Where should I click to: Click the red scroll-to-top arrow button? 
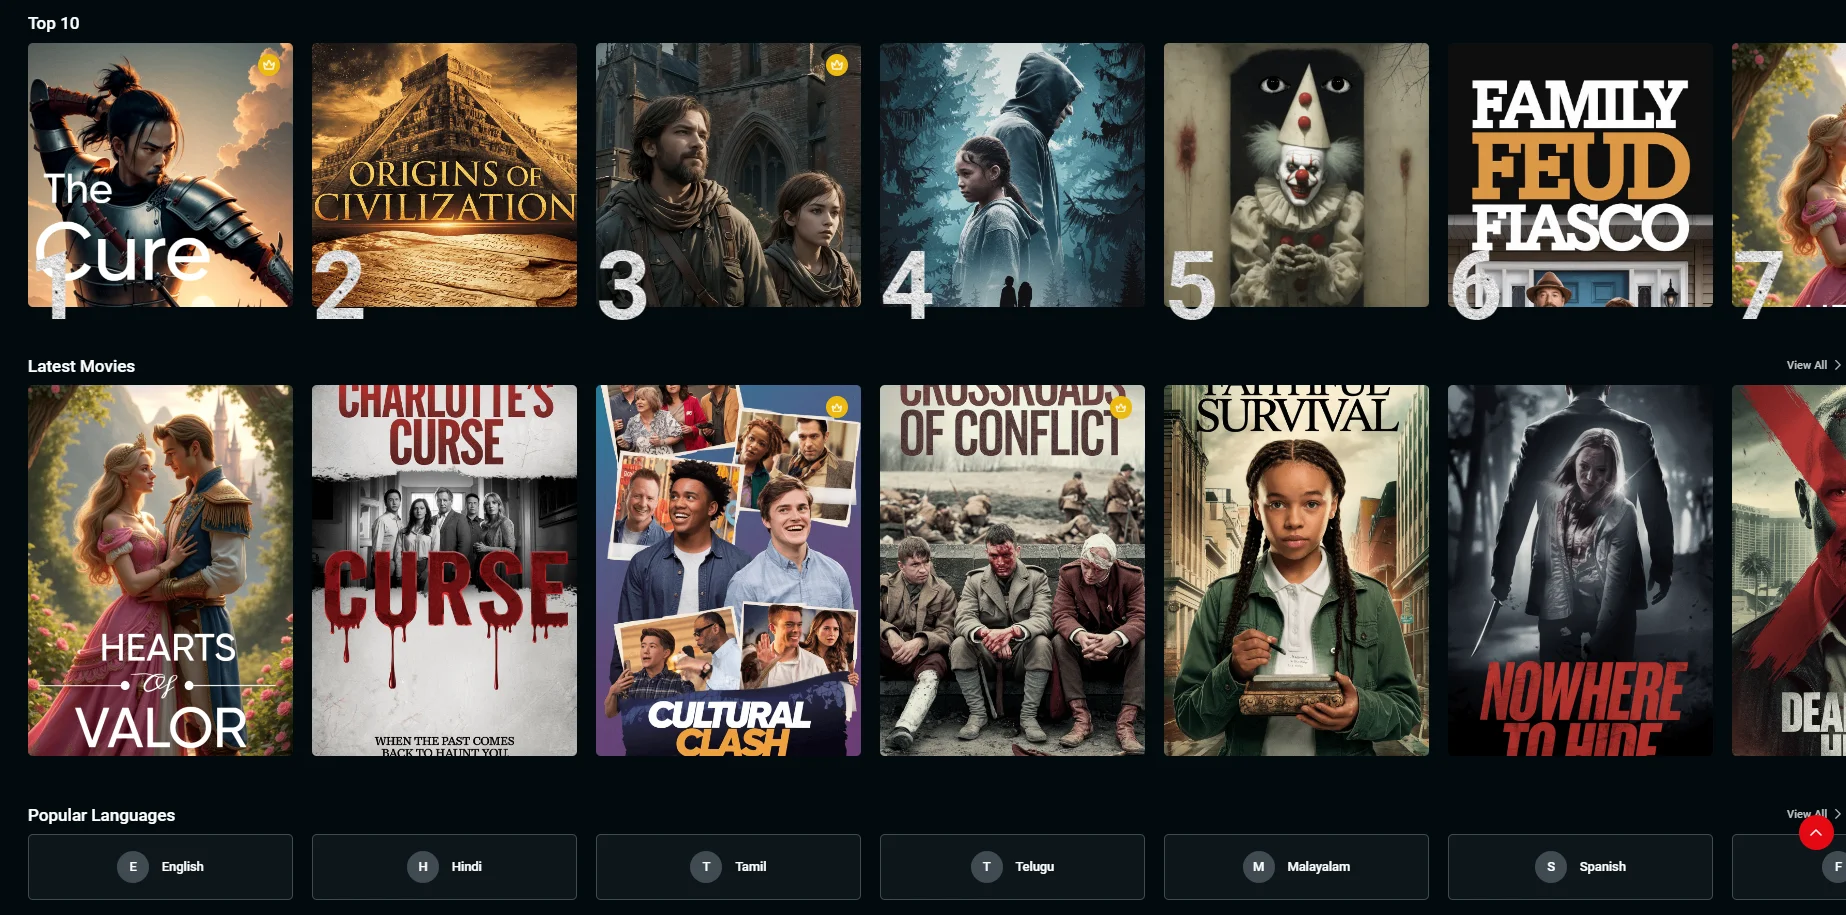[1816, 832]
